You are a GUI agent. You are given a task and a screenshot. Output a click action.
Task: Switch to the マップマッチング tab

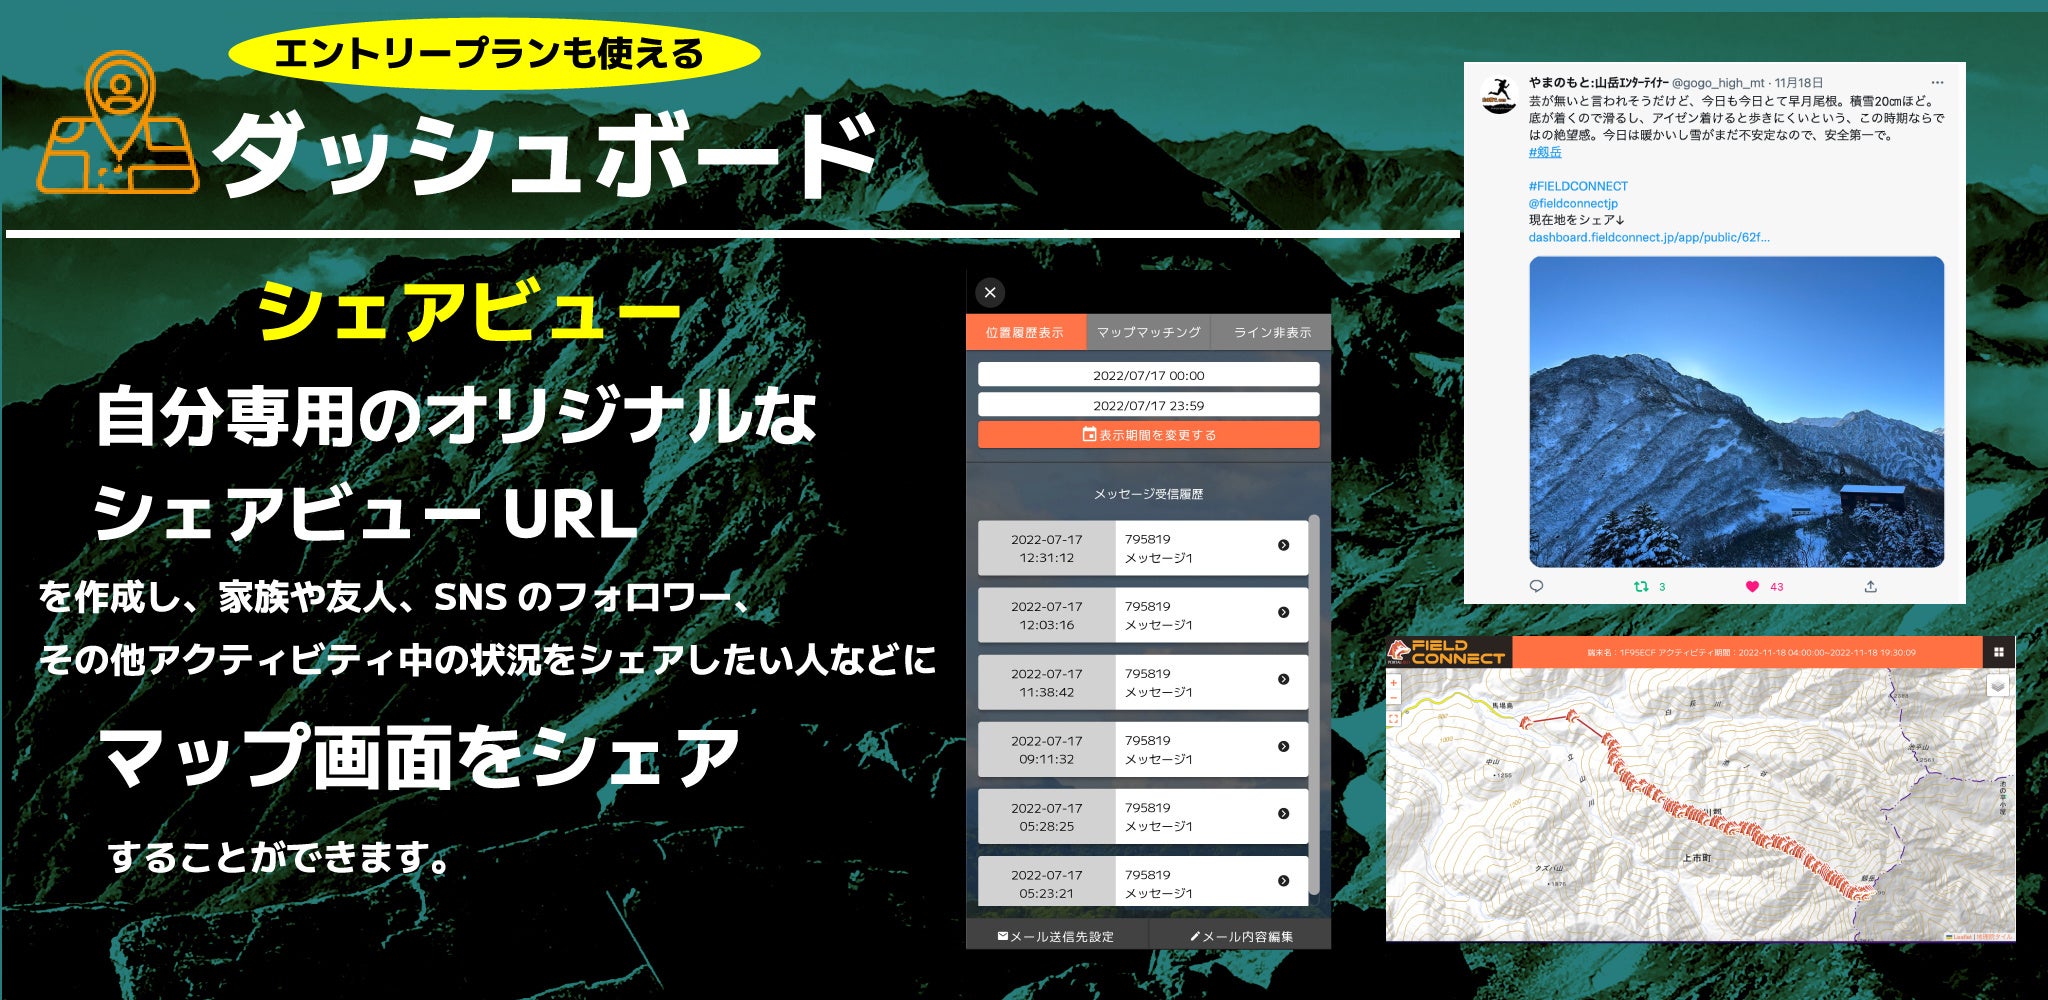1148,332
